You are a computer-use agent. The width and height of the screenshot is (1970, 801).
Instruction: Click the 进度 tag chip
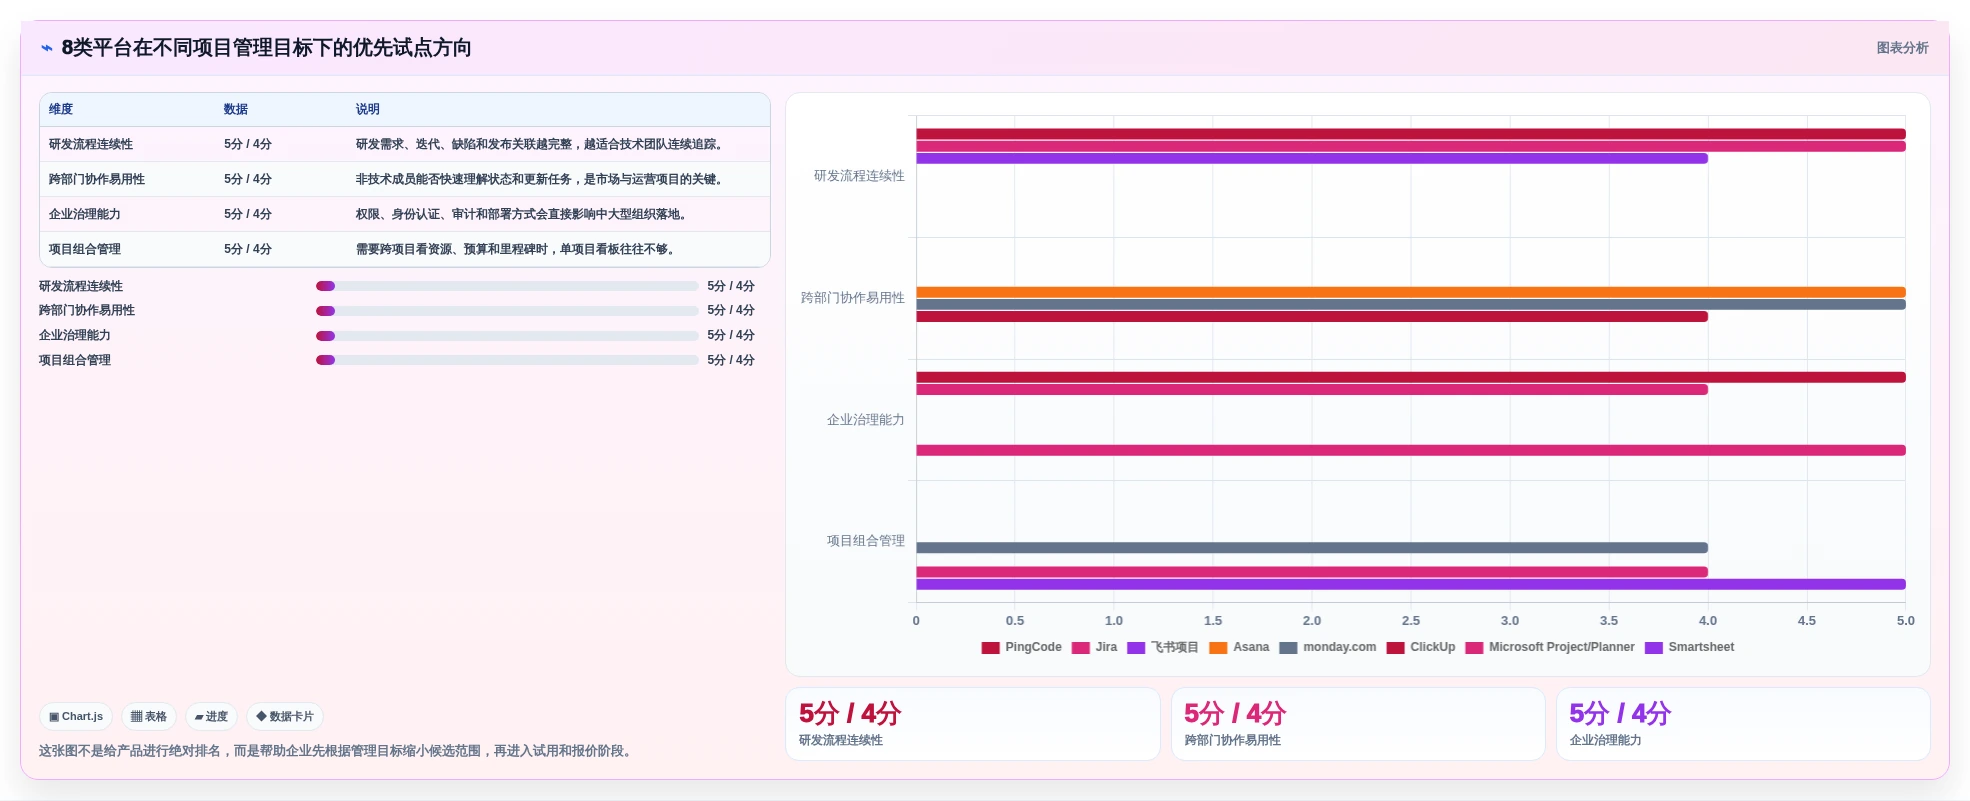click(x=211, y=716)
